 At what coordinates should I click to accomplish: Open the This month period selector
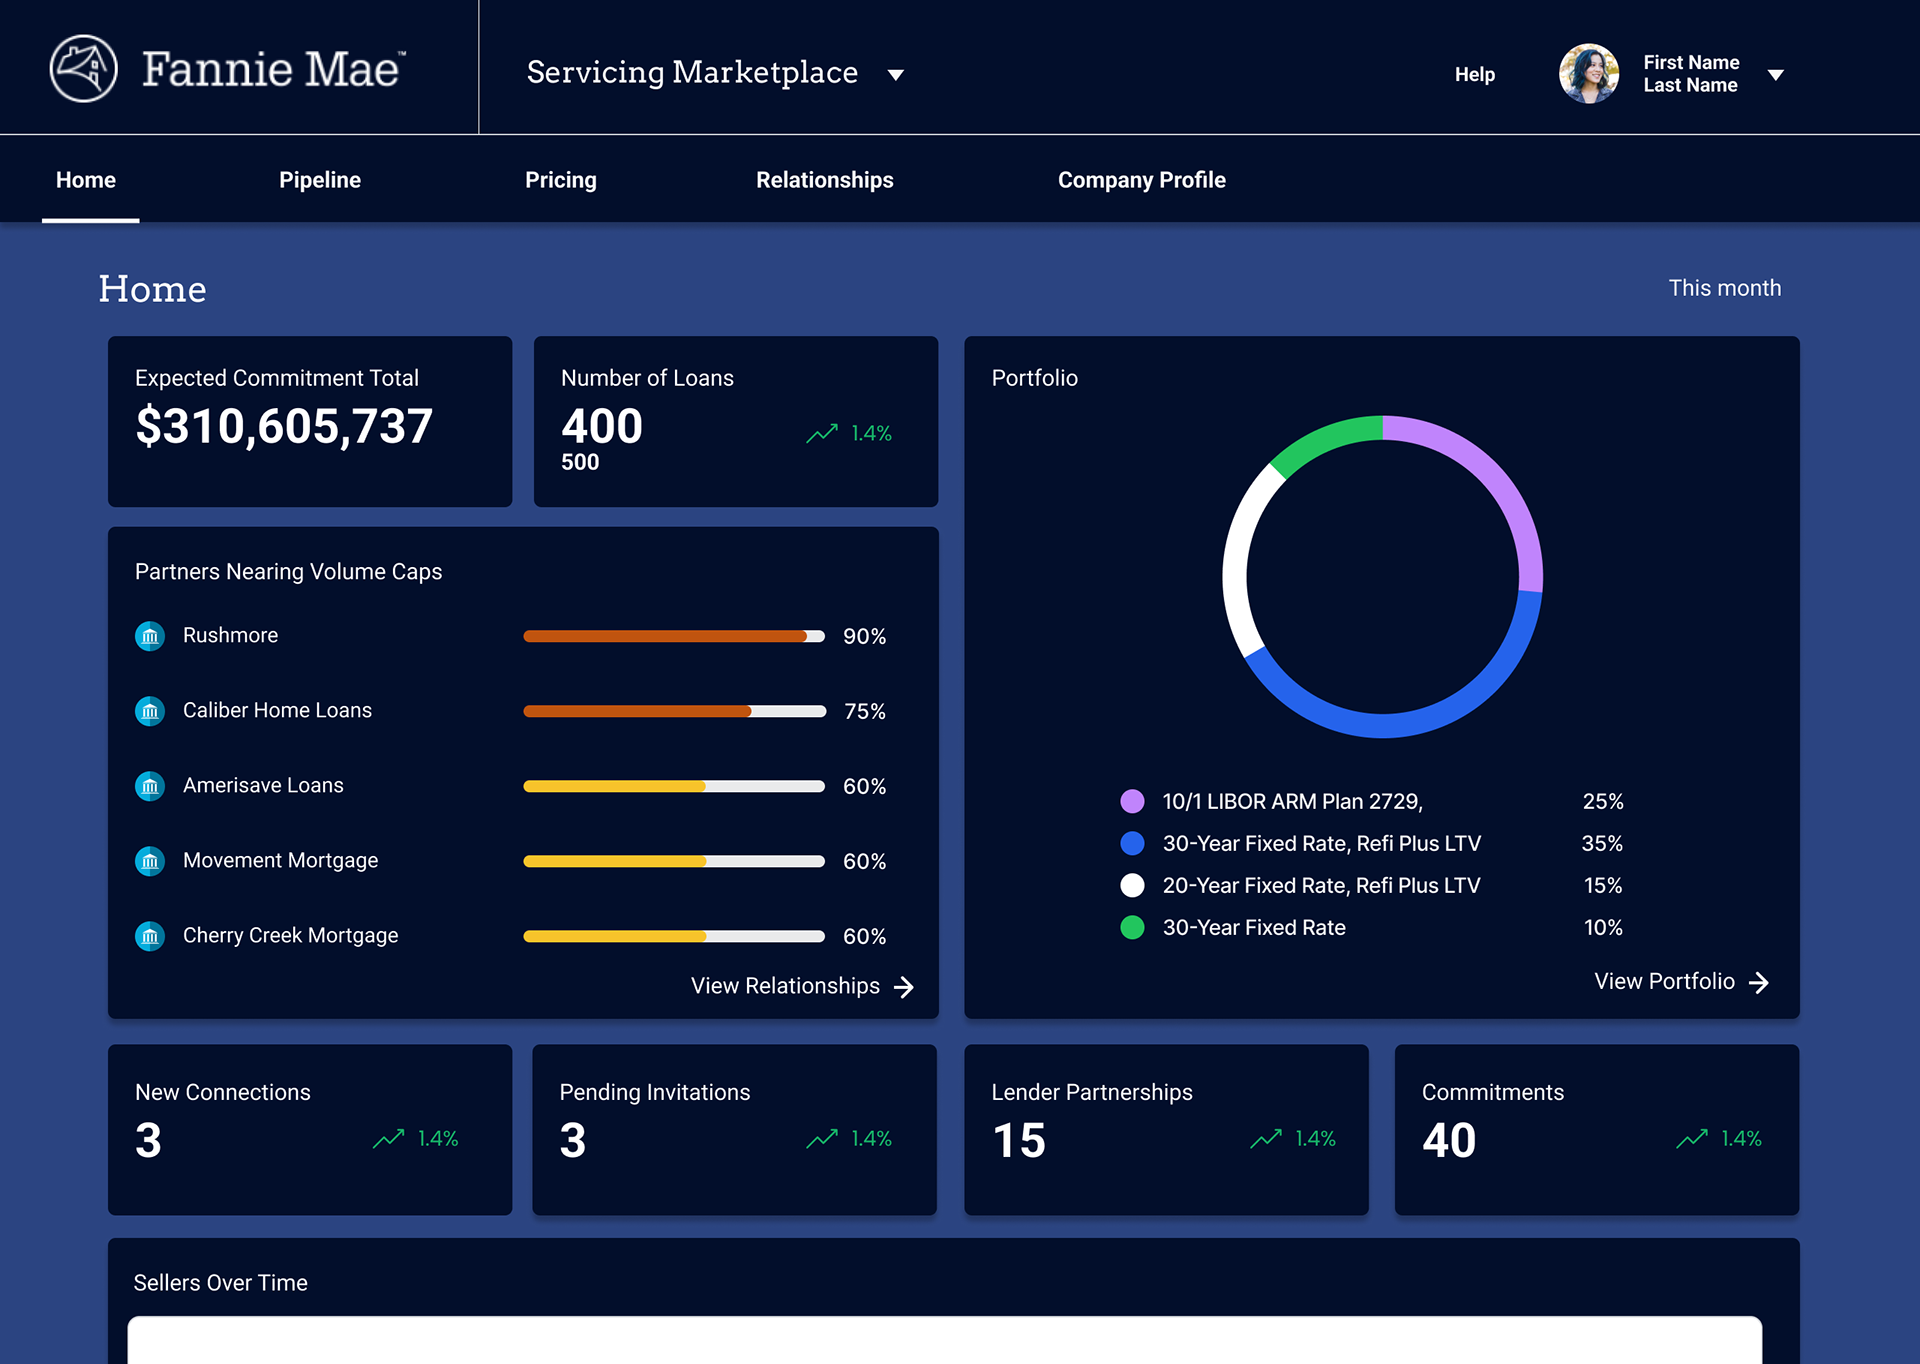1724,288
